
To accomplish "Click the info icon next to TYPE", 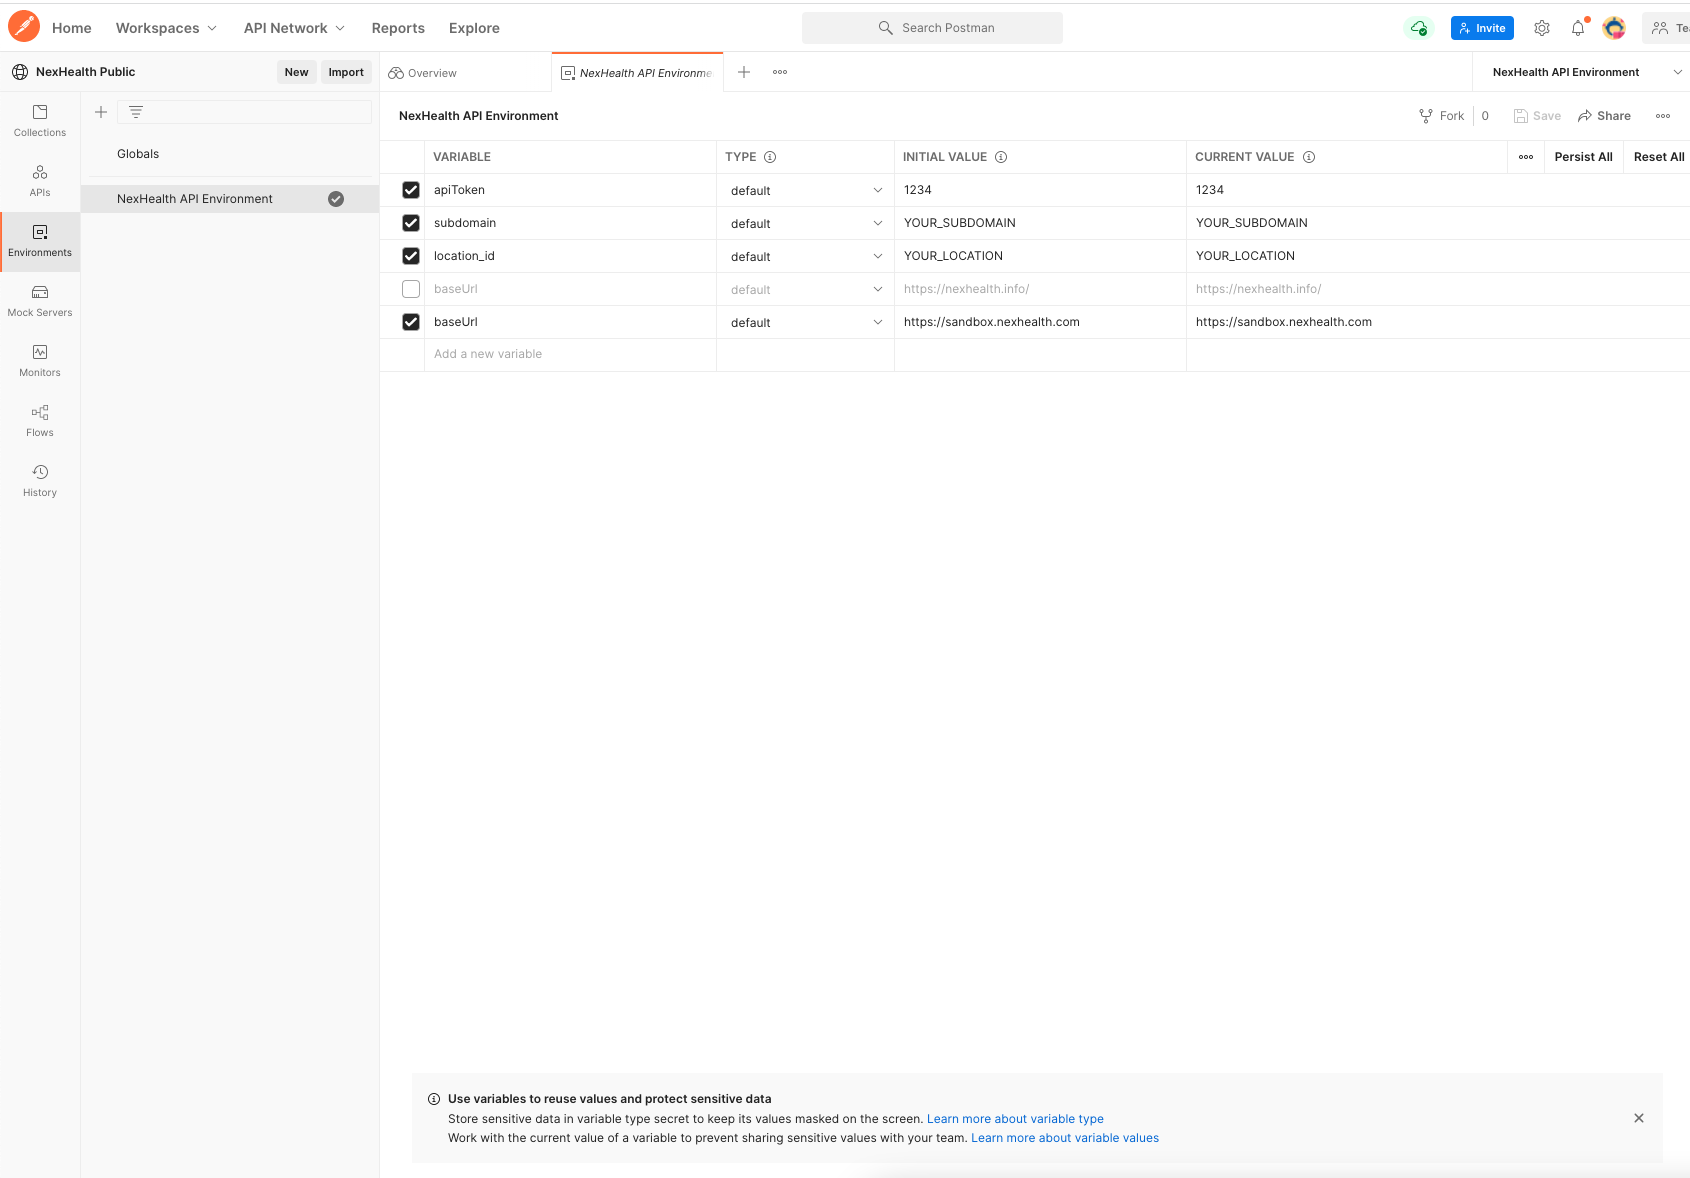I will [770, 157].
